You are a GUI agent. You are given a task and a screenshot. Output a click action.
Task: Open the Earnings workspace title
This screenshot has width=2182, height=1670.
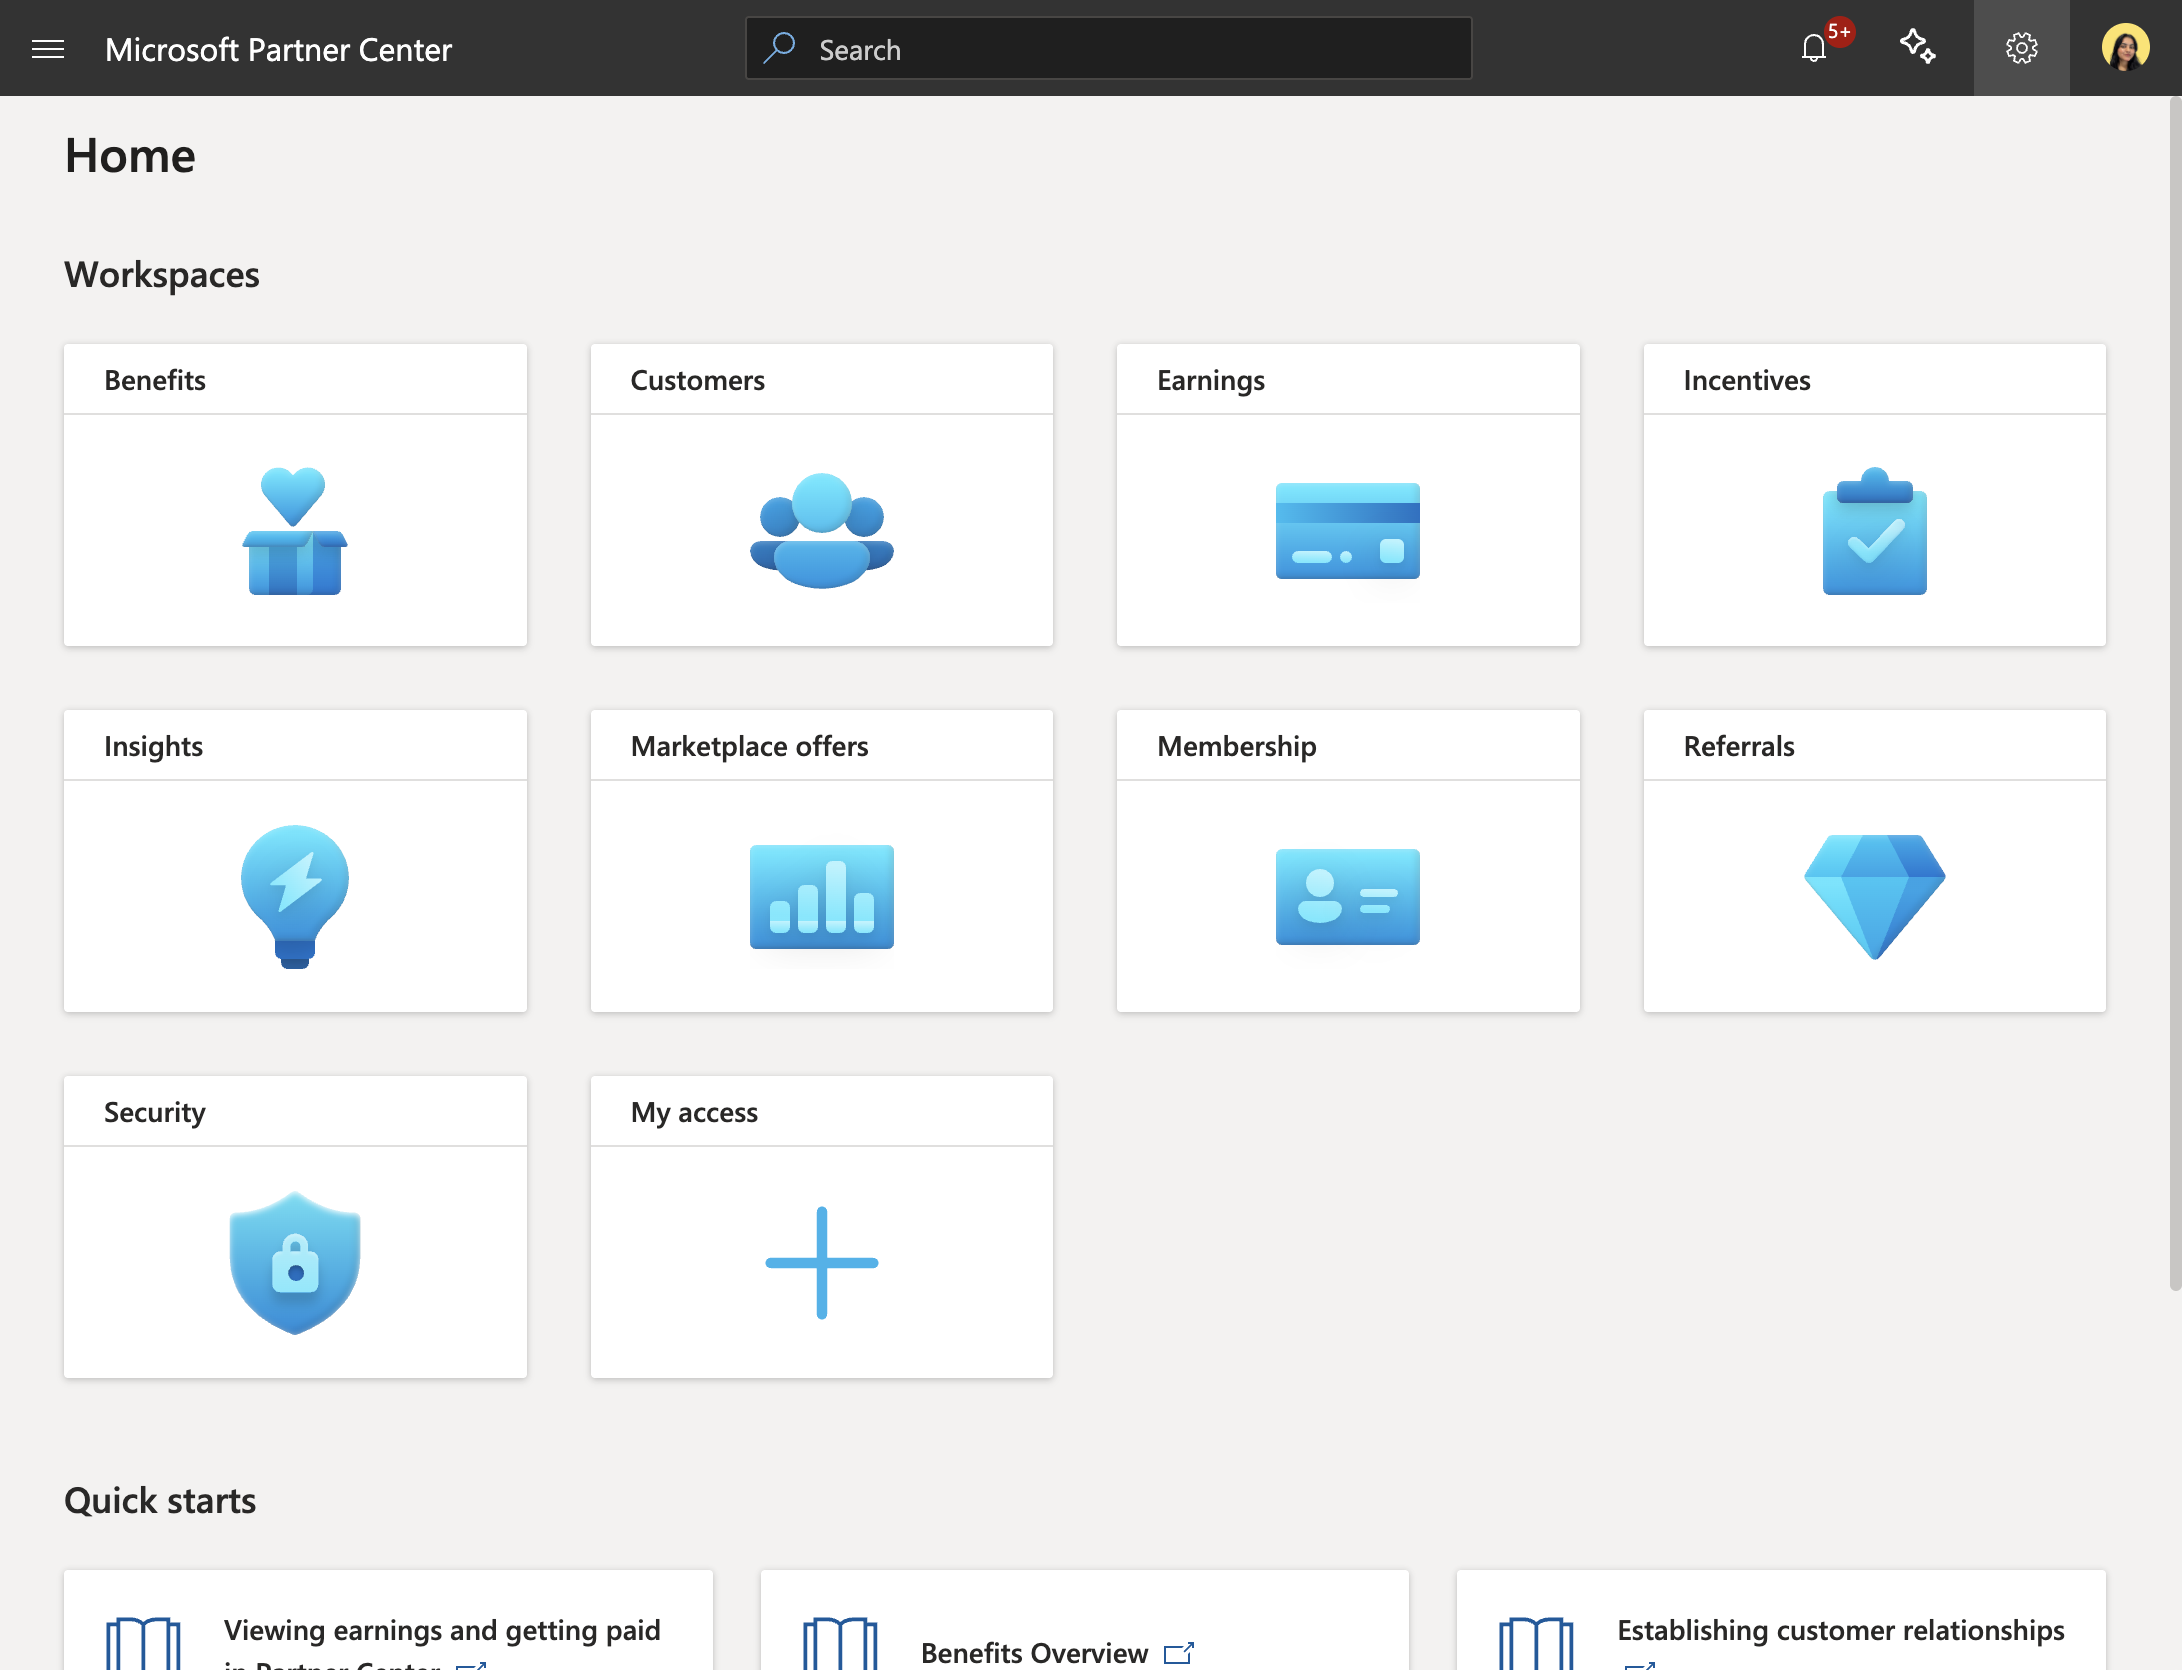tap(1210, 380)
